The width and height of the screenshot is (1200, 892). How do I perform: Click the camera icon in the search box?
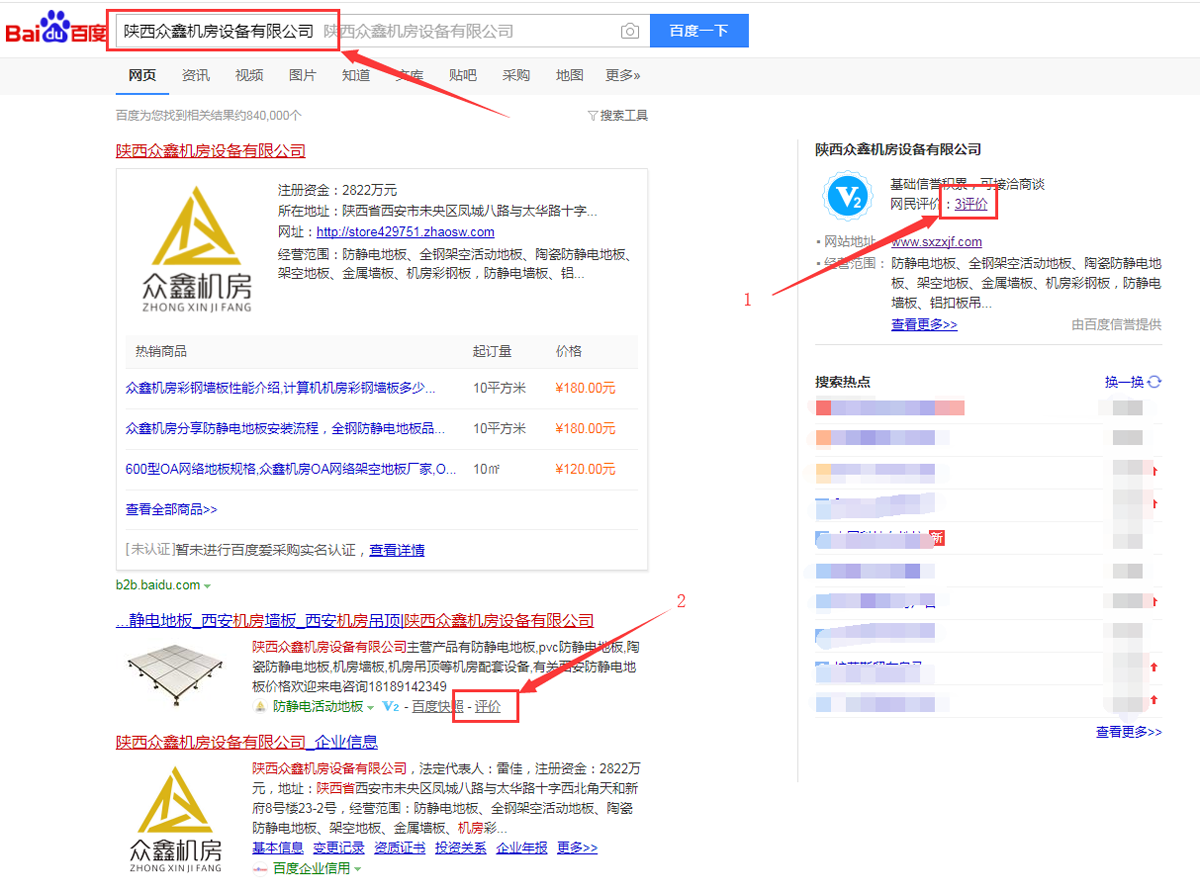click(630, 31)
